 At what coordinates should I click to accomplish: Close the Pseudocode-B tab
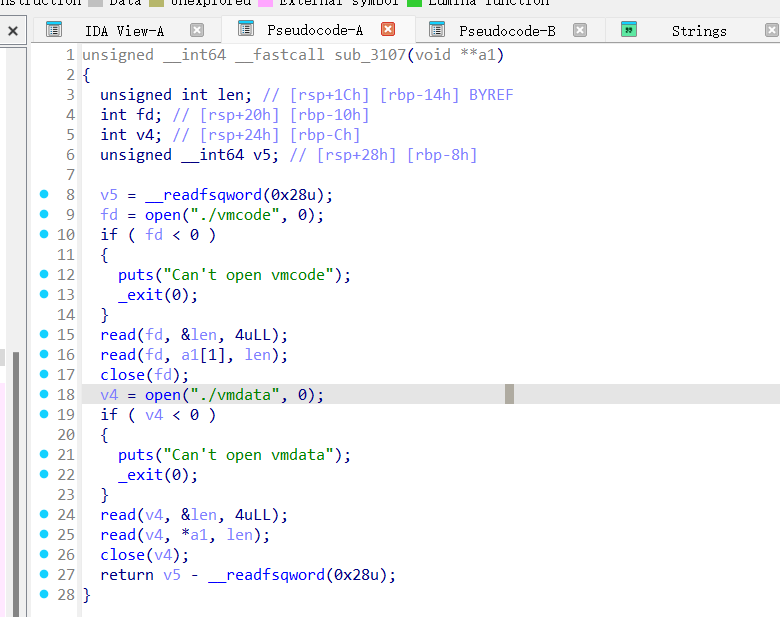click(x=580, y=30)
